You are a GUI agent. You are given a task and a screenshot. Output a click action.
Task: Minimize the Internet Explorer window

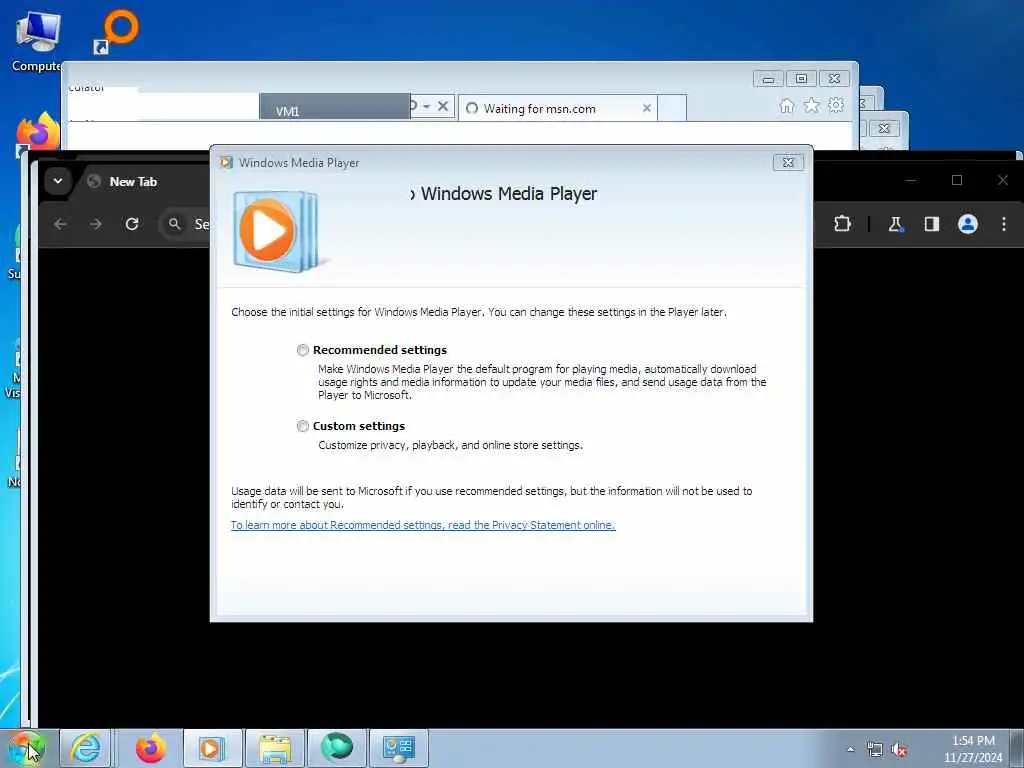[768, 79]
